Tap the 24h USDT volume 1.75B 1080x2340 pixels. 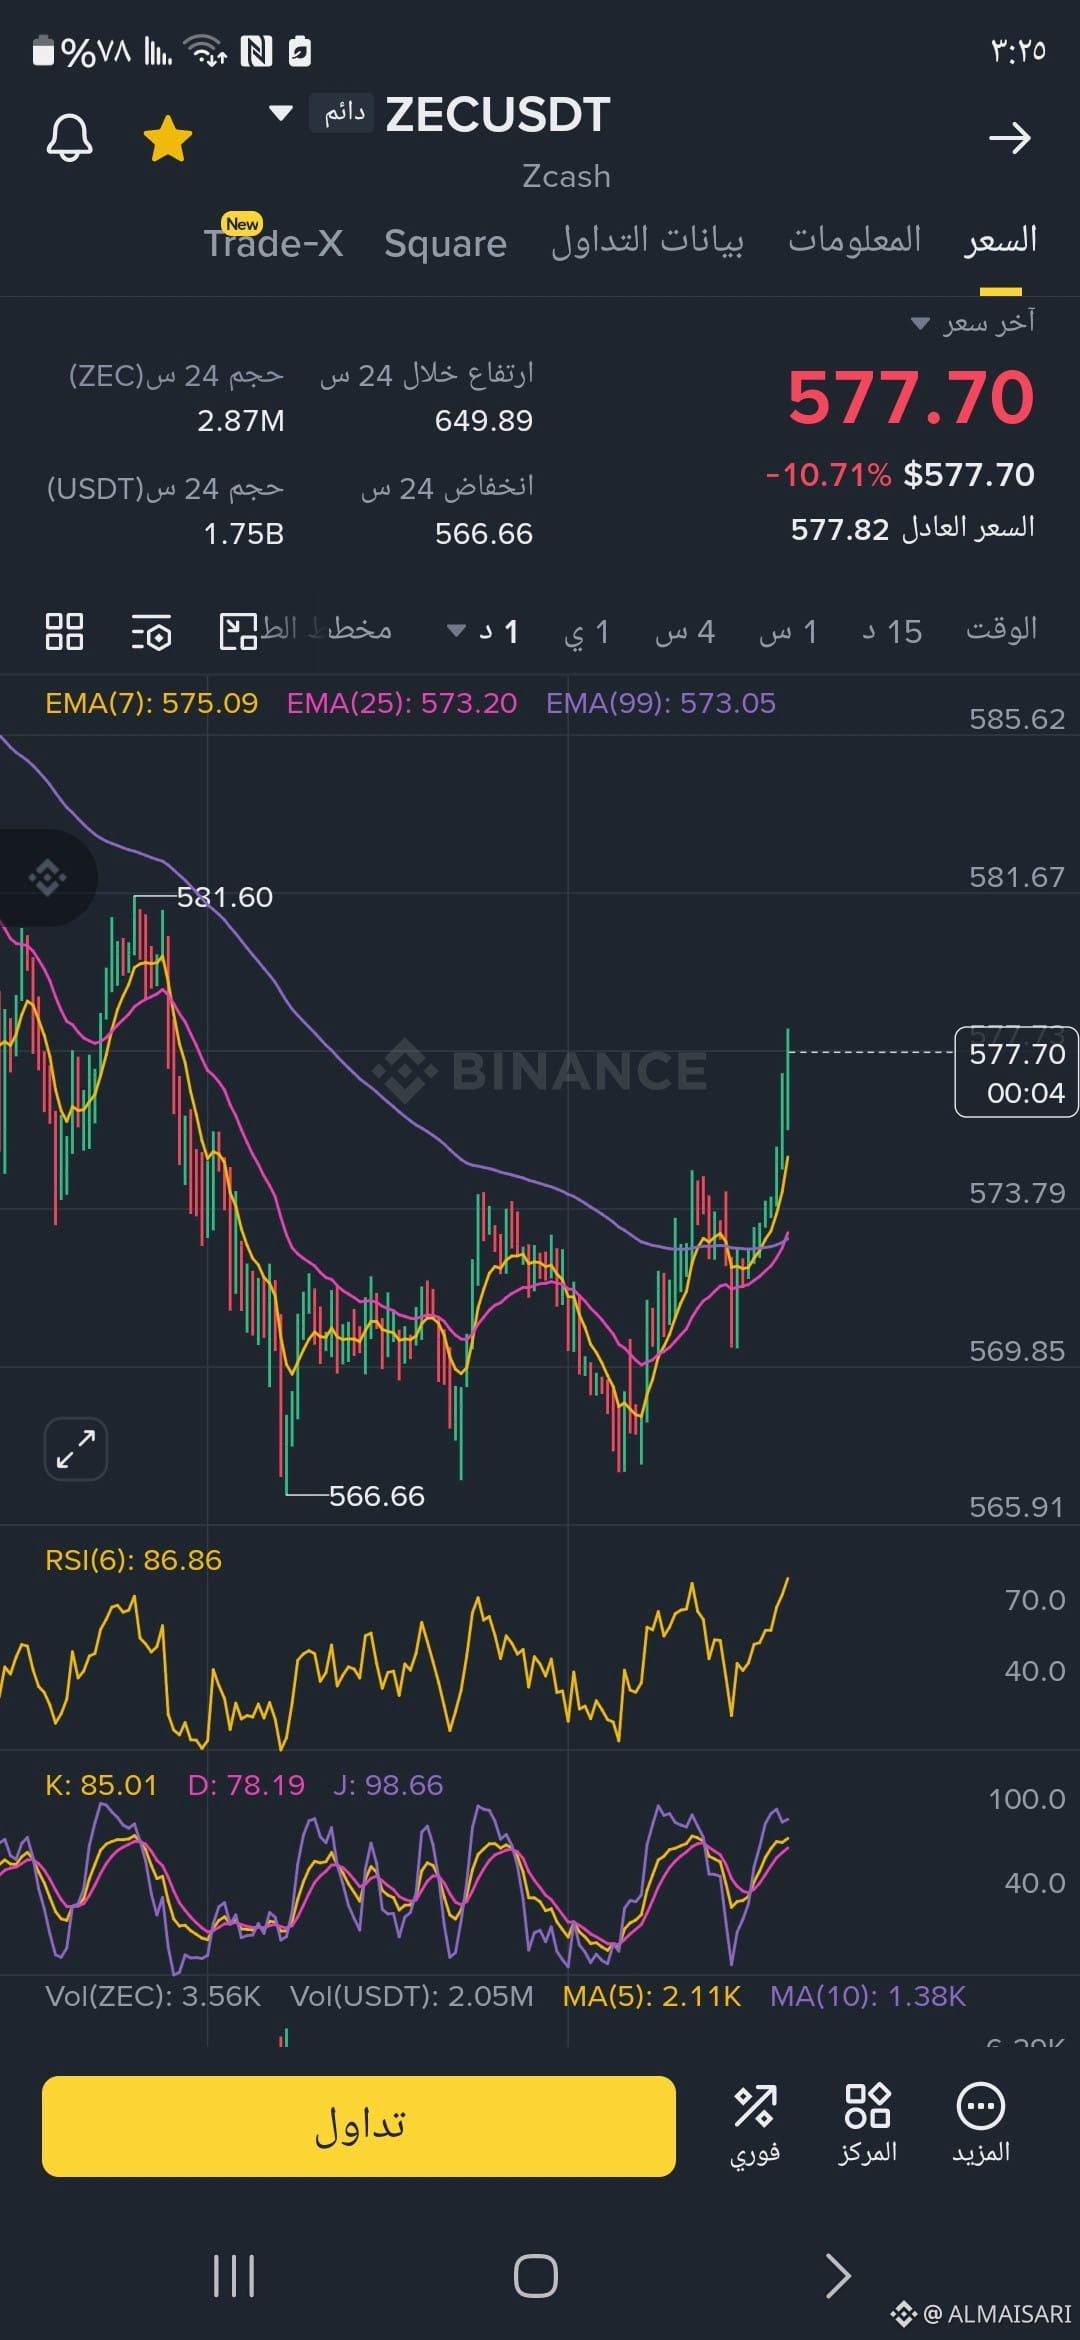pyautogui.click(x=244, y=533)
